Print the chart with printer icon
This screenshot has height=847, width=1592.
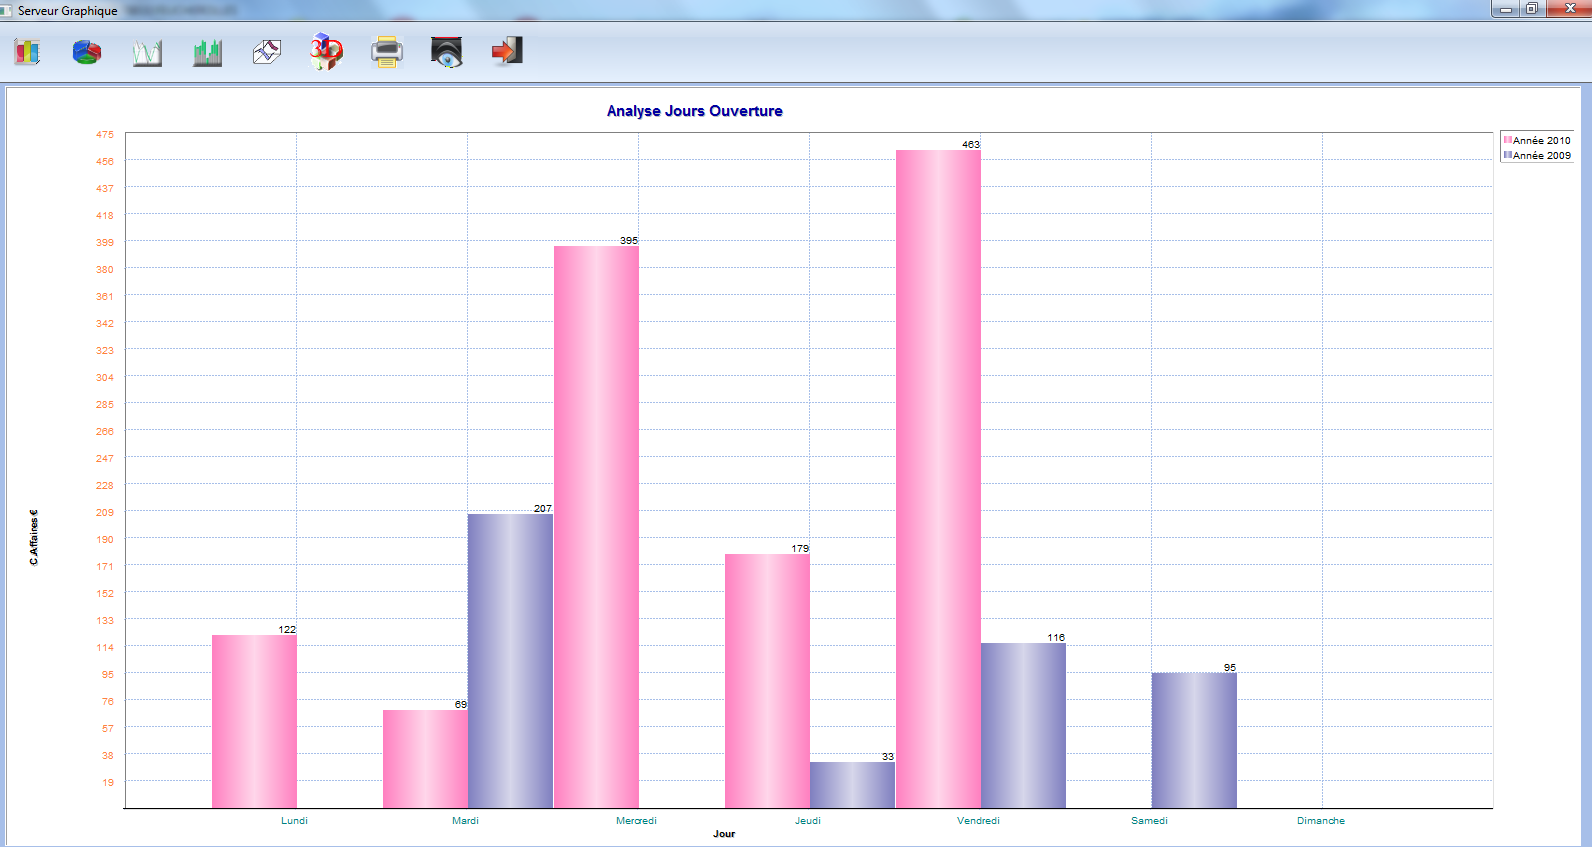coord(387,52)
